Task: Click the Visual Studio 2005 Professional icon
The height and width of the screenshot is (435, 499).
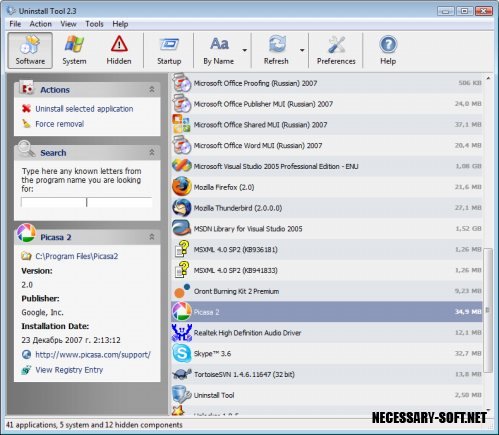Action: (182, 166)
